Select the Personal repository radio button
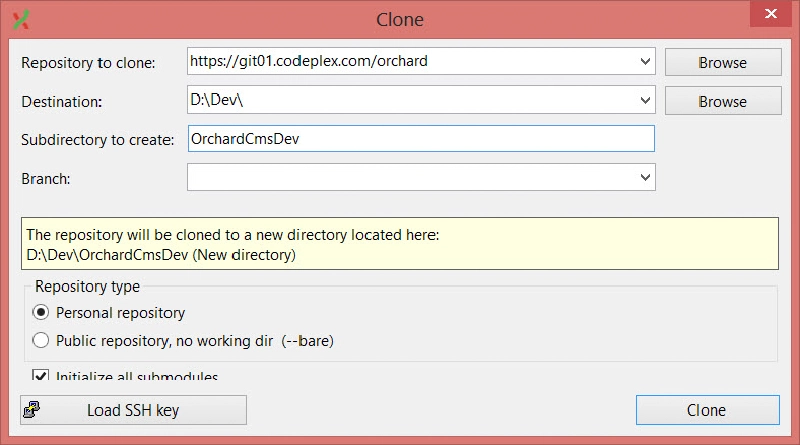 tap(41, 312)
